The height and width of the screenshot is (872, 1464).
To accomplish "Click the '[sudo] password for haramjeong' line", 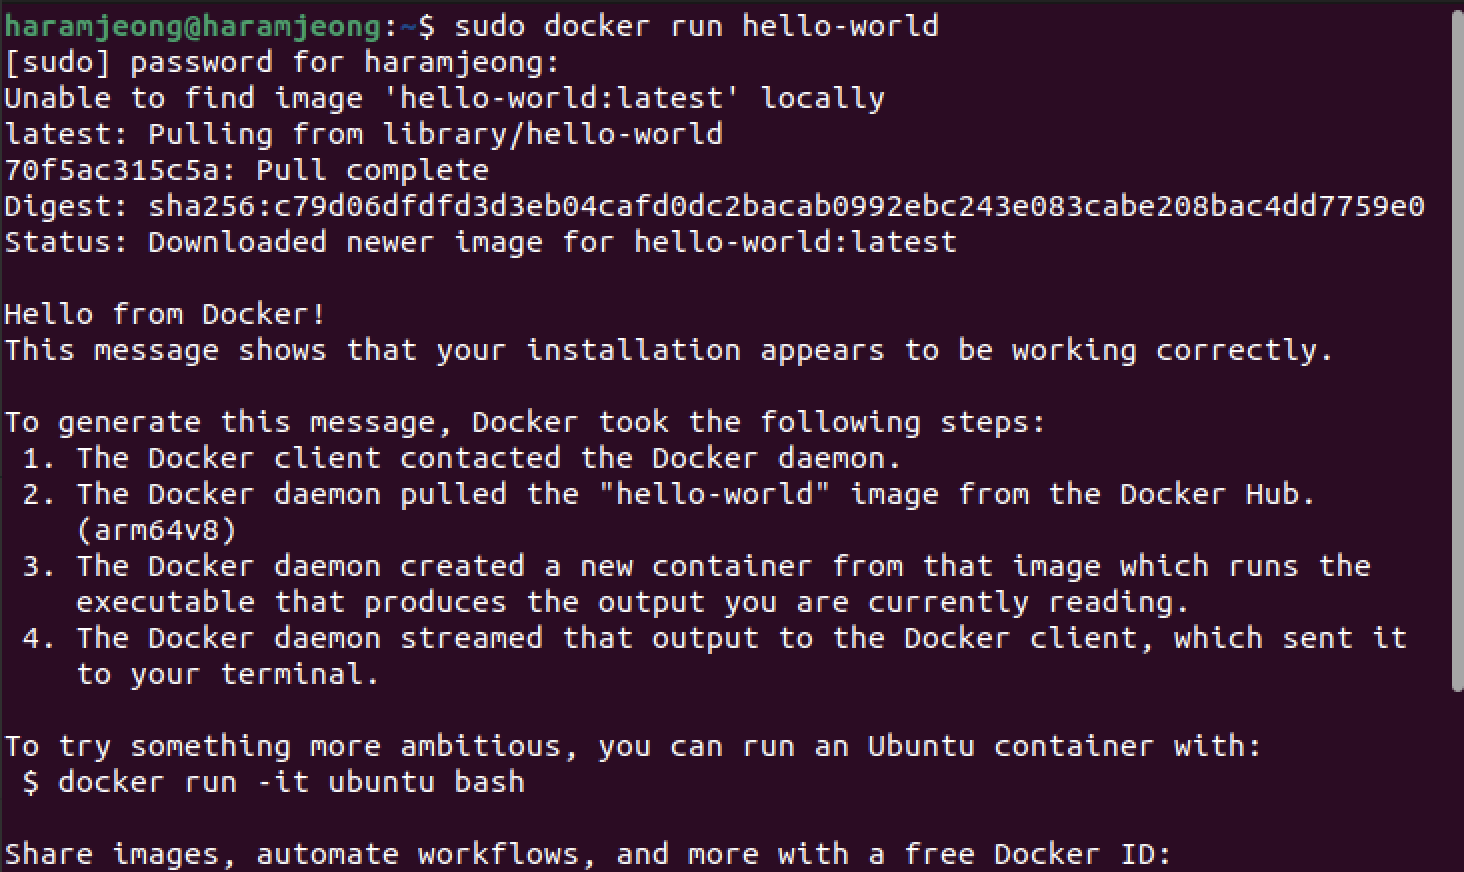I will 282,62.
